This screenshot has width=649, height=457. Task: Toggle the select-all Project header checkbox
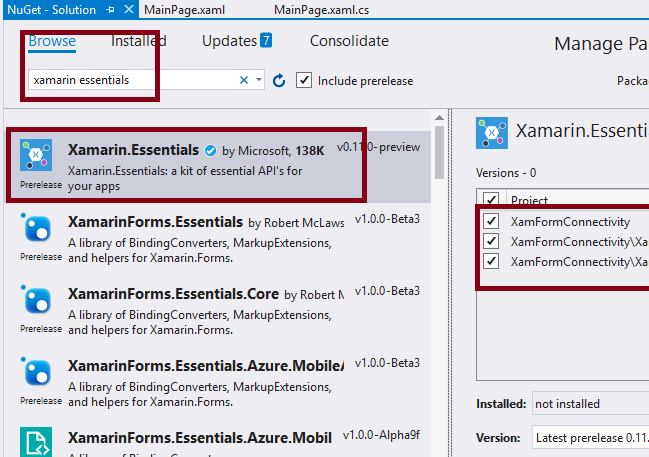[490, 200]
